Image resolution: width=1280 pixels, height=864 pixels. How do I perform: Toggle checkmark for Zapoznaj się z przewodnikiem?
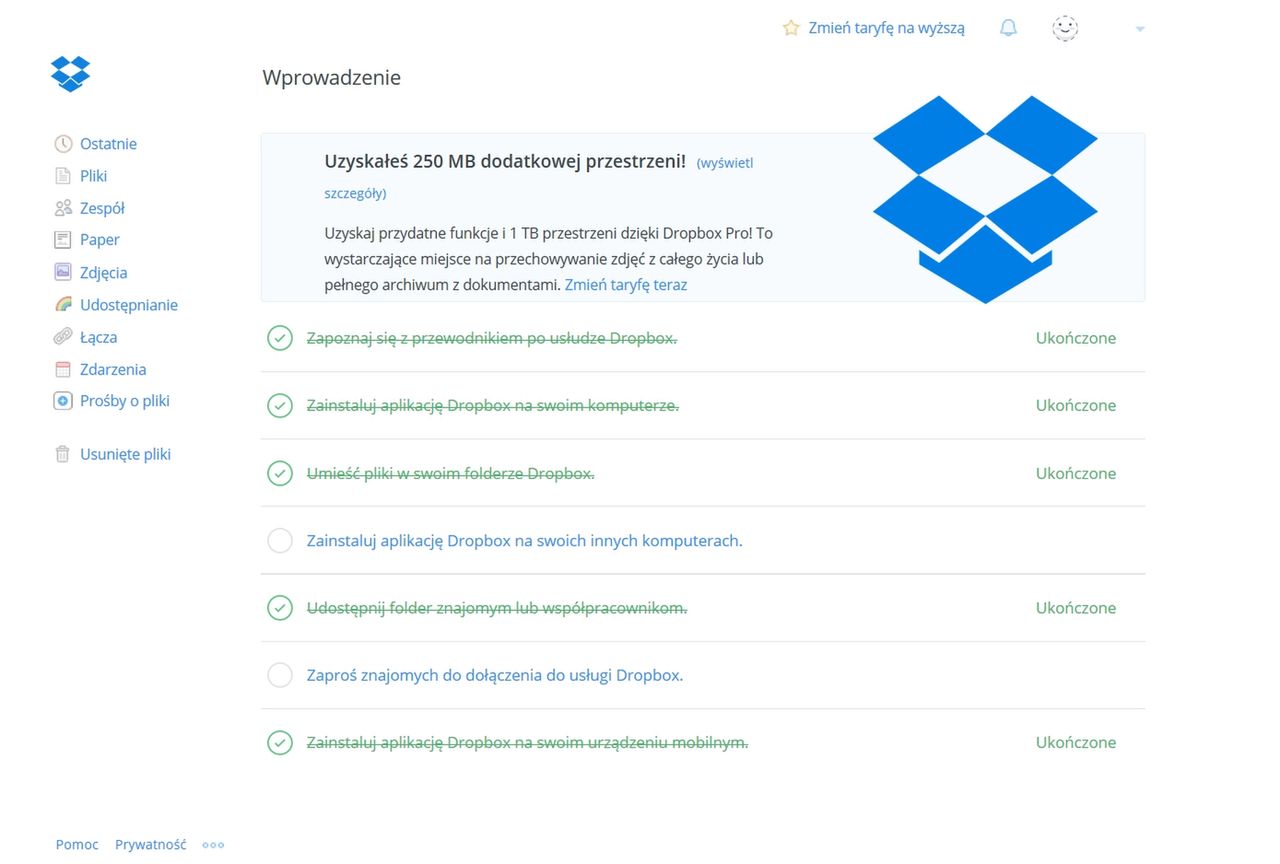coord(280,338)
